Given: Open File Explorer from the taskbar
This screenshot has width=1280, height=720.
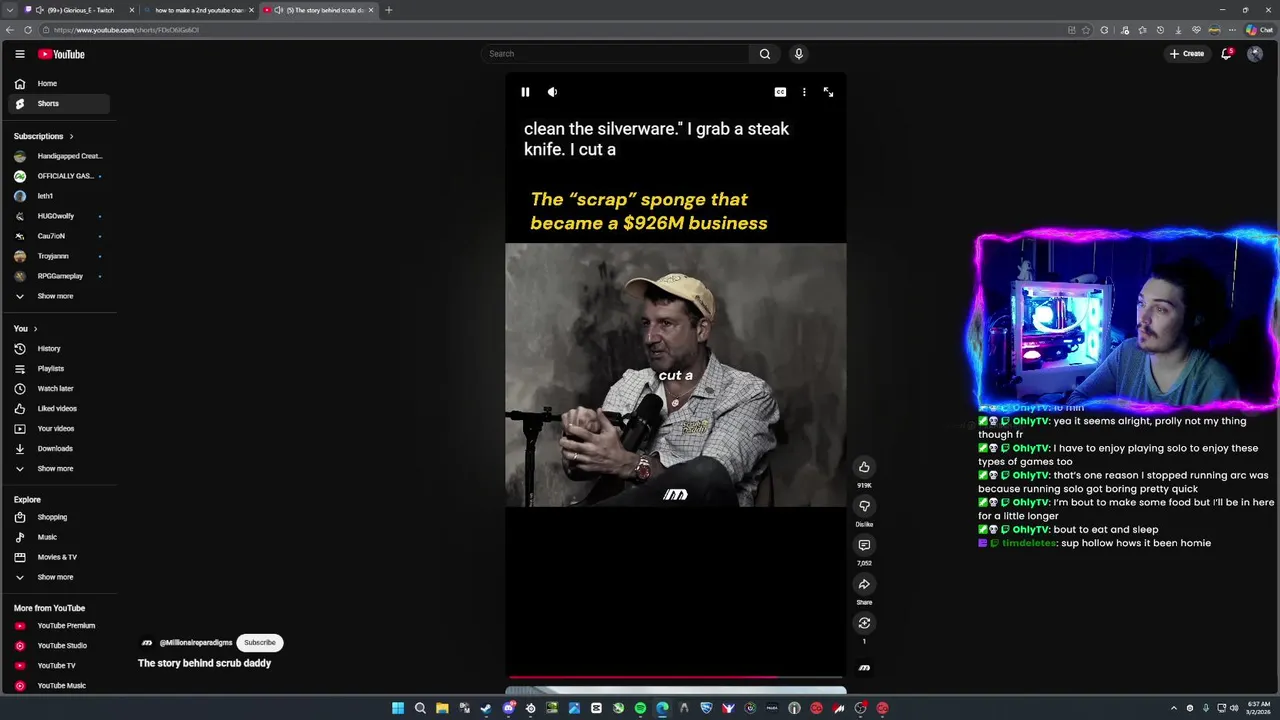Looking at the screenshot, I should (x=442, y=708).
